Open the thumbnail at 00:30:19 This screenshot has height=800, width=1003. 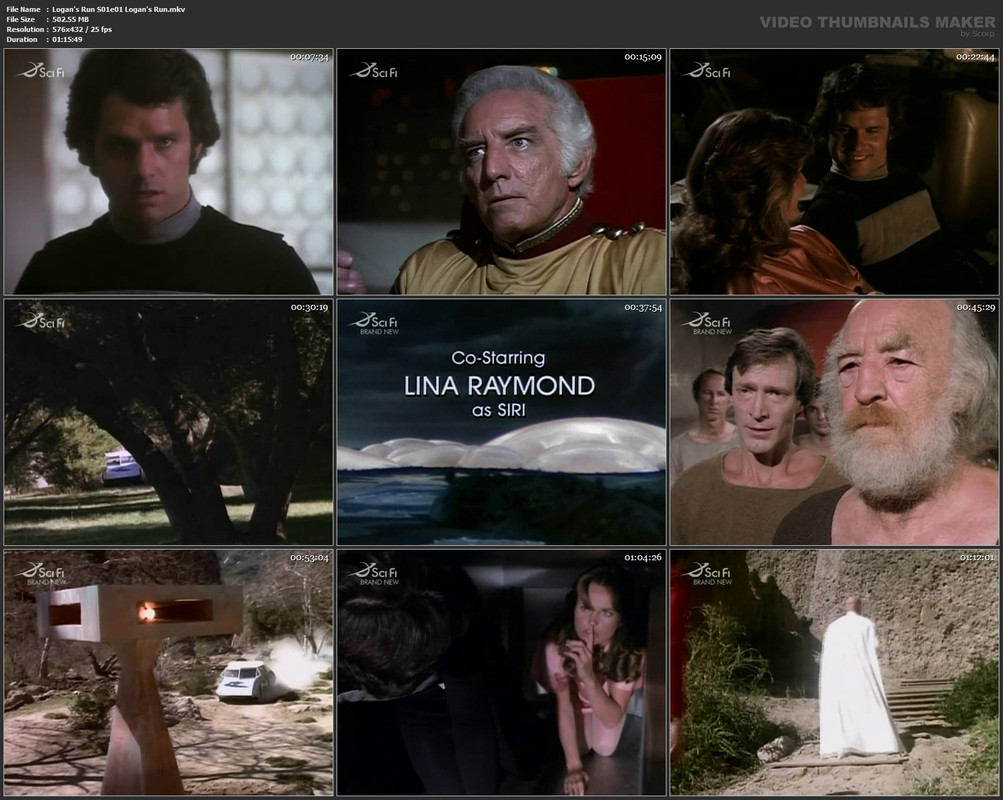tap(168, 422)
